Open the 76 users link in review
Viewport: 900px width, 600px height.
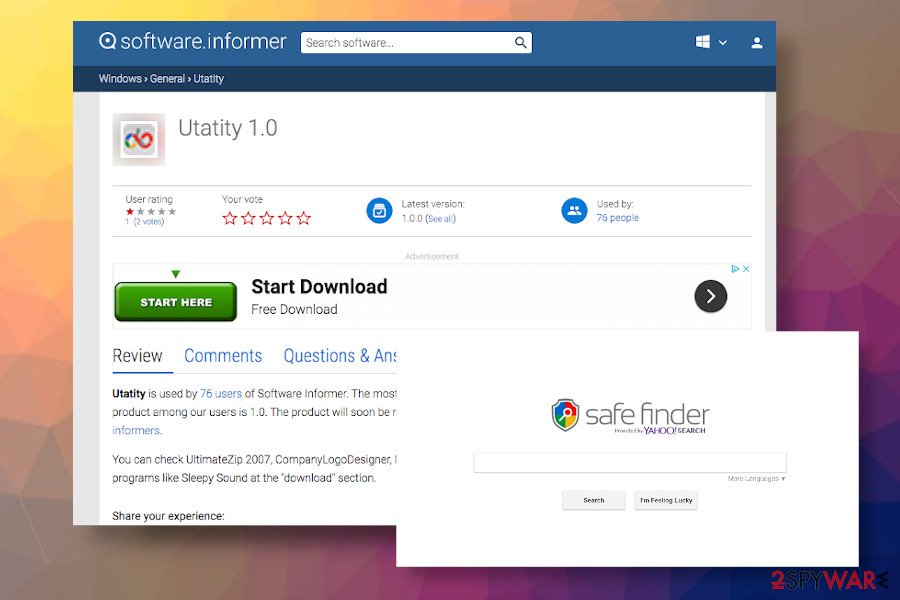[x=221, y=394]
